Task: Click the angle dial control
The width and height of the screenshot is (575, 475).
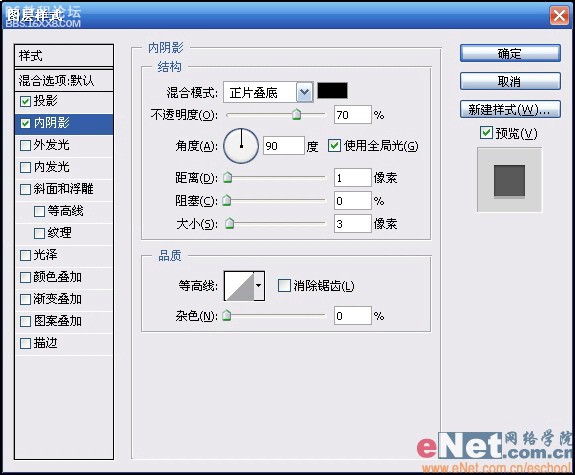Action: [x=241, y=146]
